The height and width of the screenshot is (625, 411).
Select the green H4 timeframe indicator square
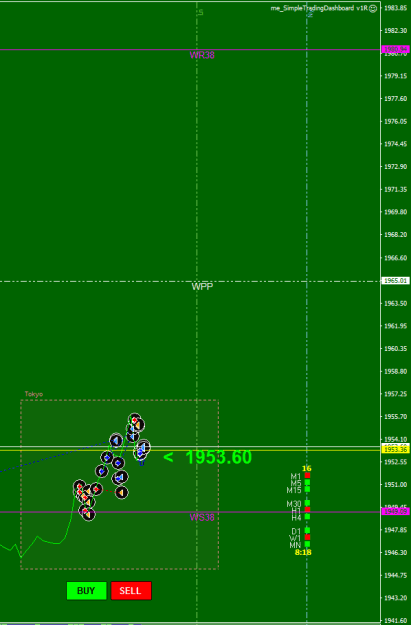[x=307, y=517]
